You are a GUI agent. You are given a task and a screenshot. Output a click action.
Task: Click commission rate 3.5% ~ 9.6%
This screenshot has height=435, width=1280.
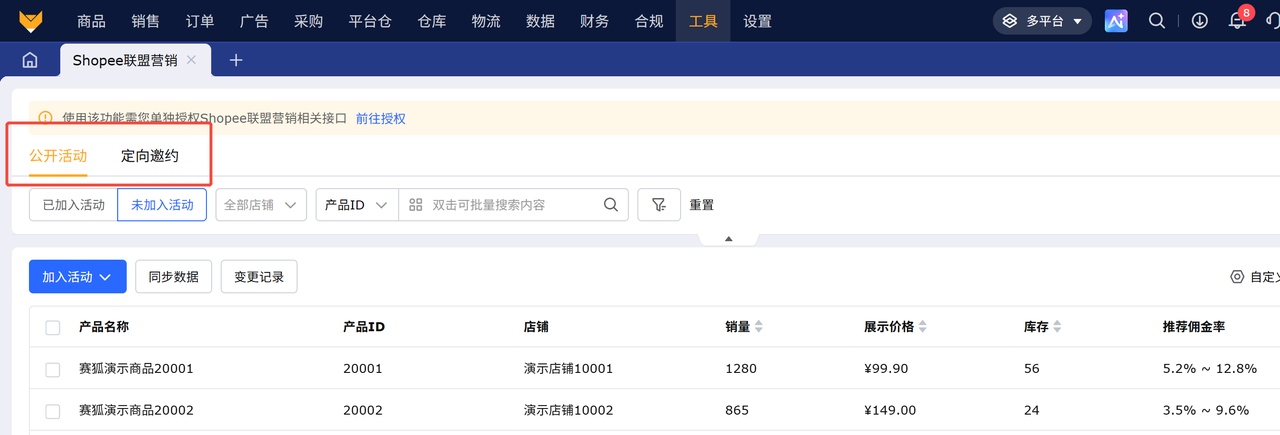pos(1206,411)
